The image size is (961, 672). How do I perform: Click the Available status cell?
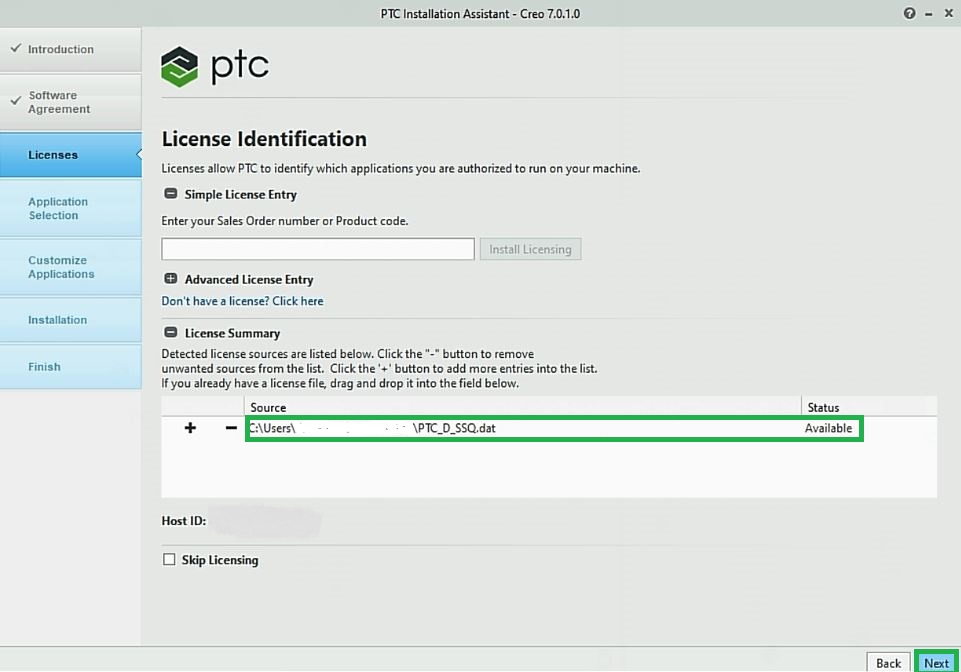(x=828, y=428)
